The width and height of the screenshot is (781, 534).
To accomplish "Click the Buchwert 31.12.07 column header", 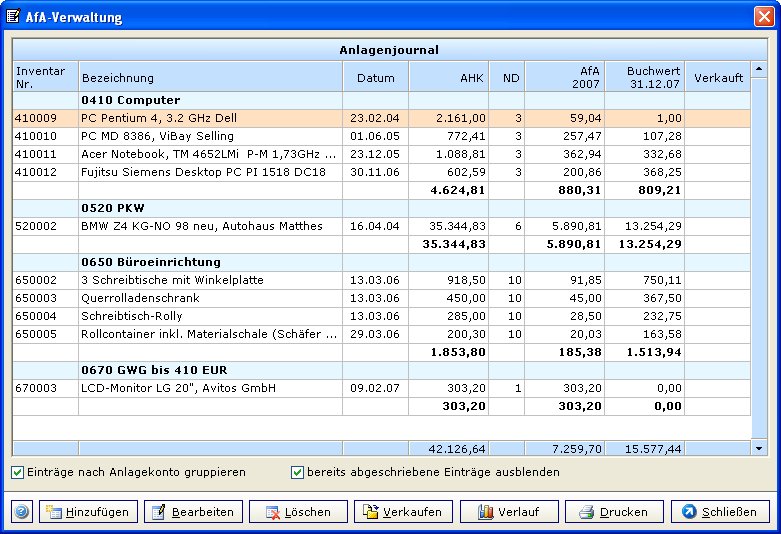I will (x=644, y=78).
